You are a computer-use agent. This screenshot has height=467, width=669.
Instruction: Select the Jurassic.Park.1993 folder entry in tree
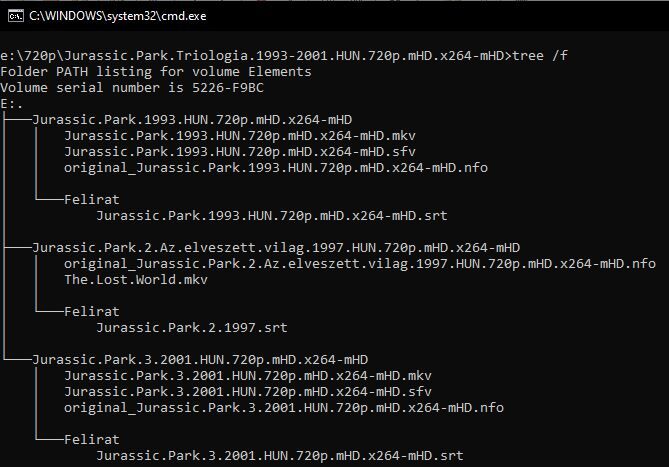coord(192,119)
